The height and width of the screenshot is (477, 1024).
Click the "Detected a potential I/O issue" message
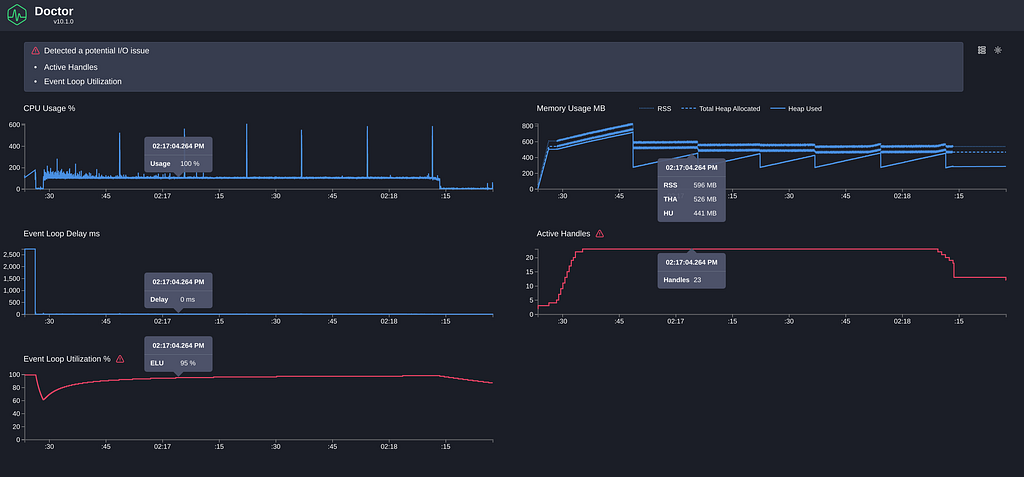point(97,50)
